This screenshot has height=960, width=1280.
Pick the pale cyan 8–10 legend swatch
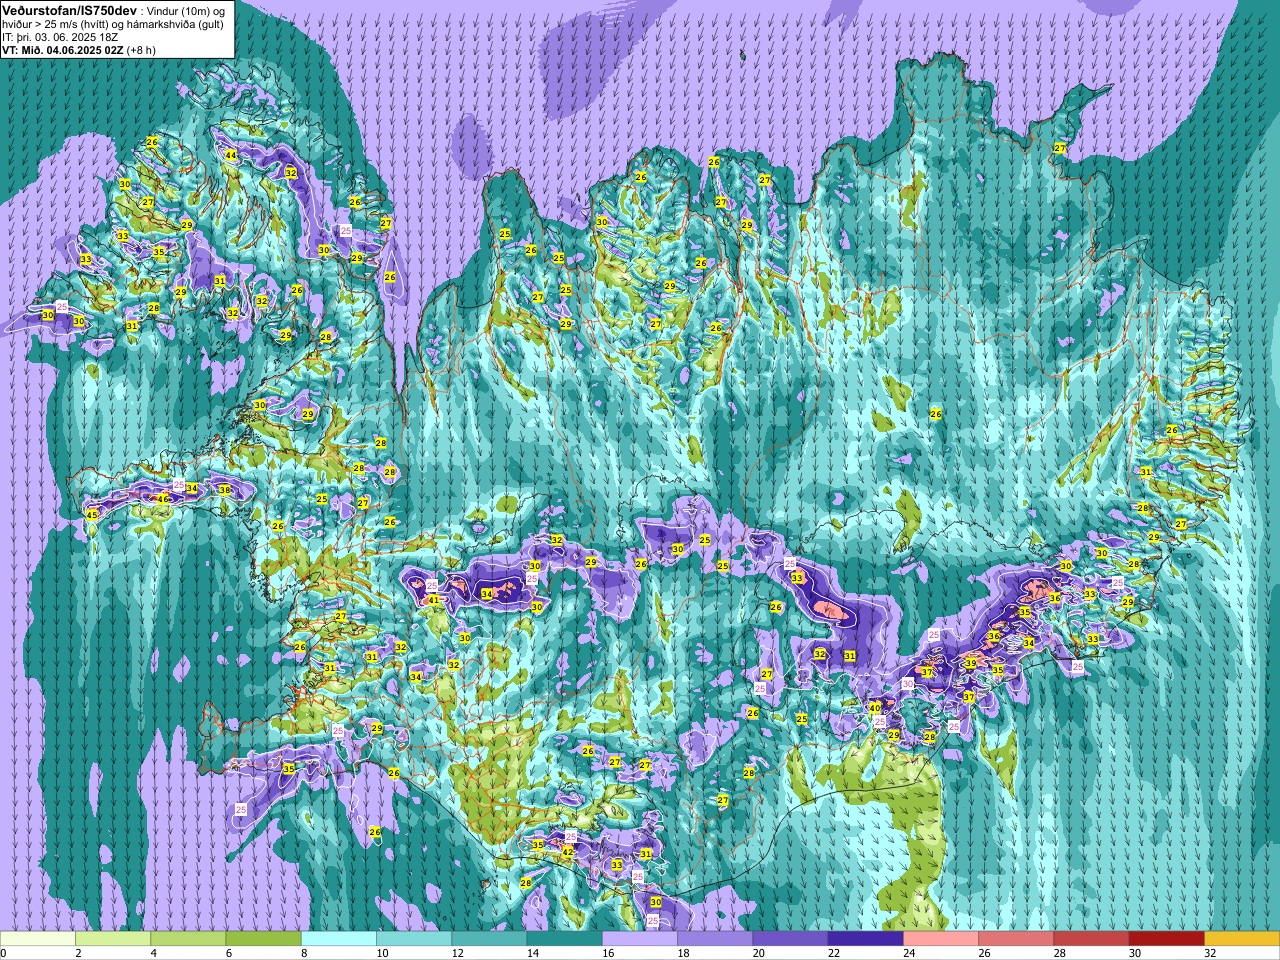[x=339, y=939]
